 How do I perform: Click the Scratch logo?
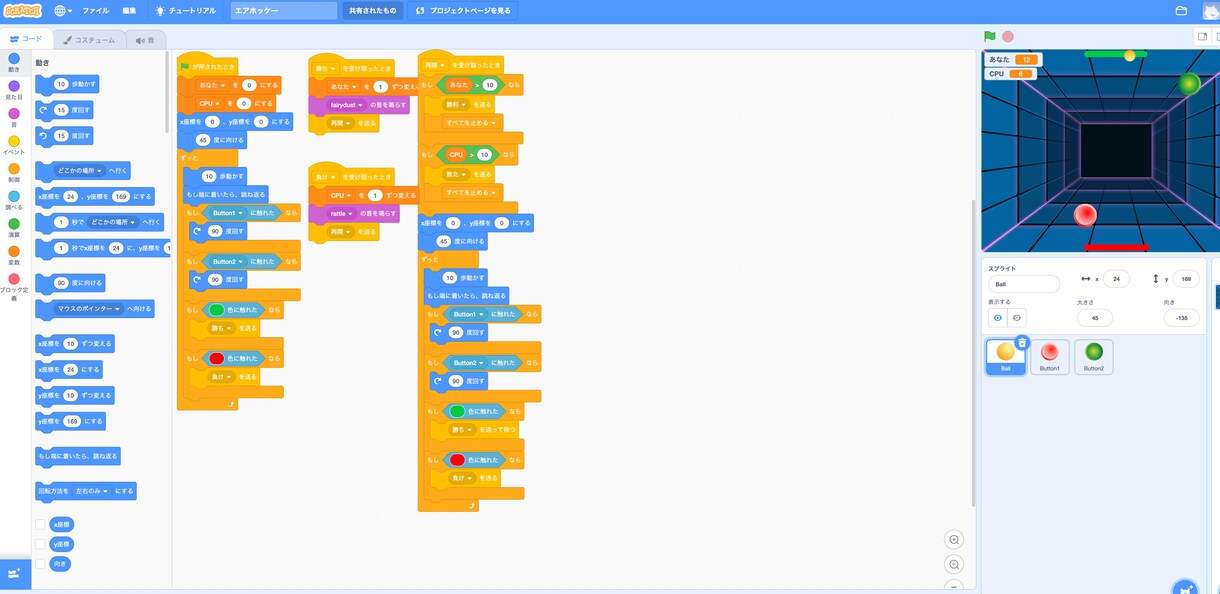23,11
